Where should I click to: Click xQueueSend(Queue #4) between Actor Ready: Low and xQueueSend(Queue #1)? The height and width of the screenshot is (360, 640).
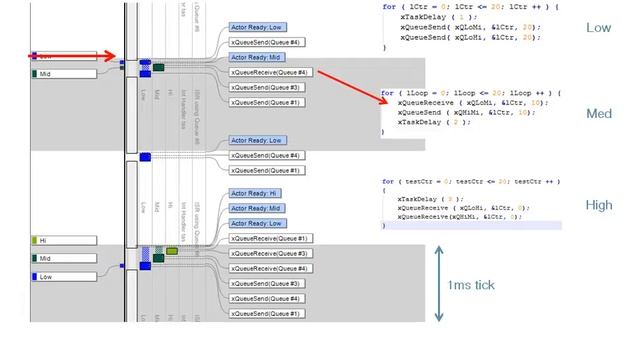pos(267,156)
